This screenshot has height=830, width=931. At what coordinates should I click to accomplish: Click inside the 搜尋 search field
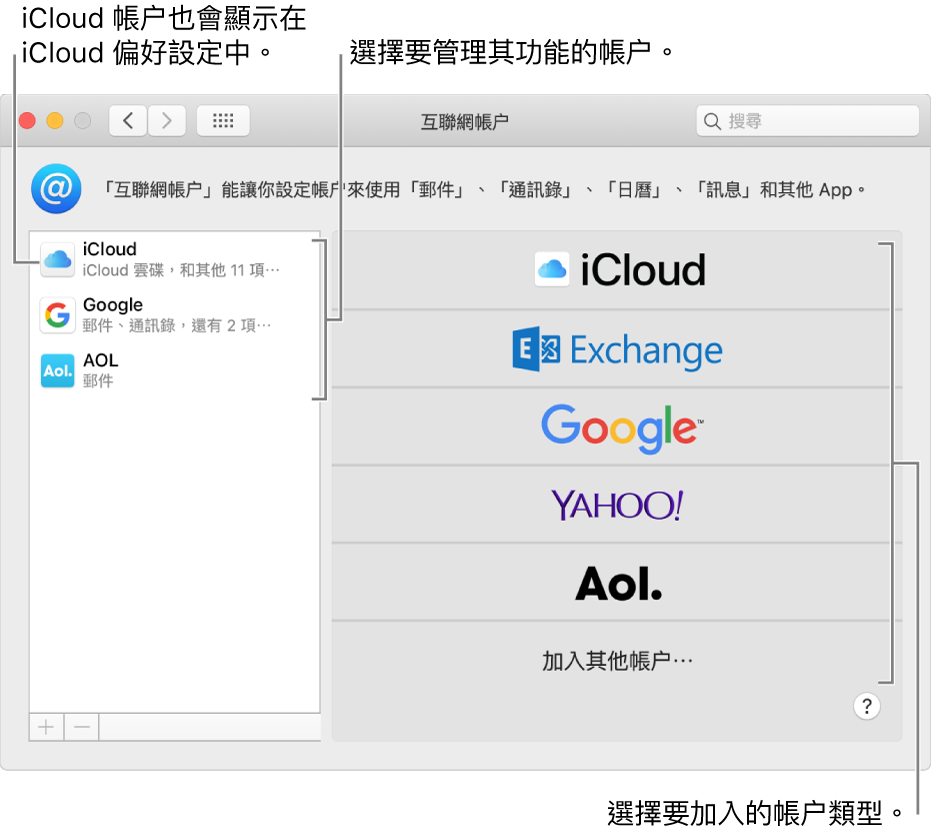[808, 121]
